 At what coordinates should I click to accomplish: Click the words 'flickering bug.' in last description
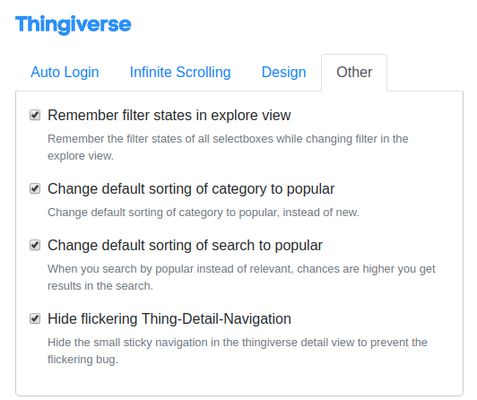83,360
